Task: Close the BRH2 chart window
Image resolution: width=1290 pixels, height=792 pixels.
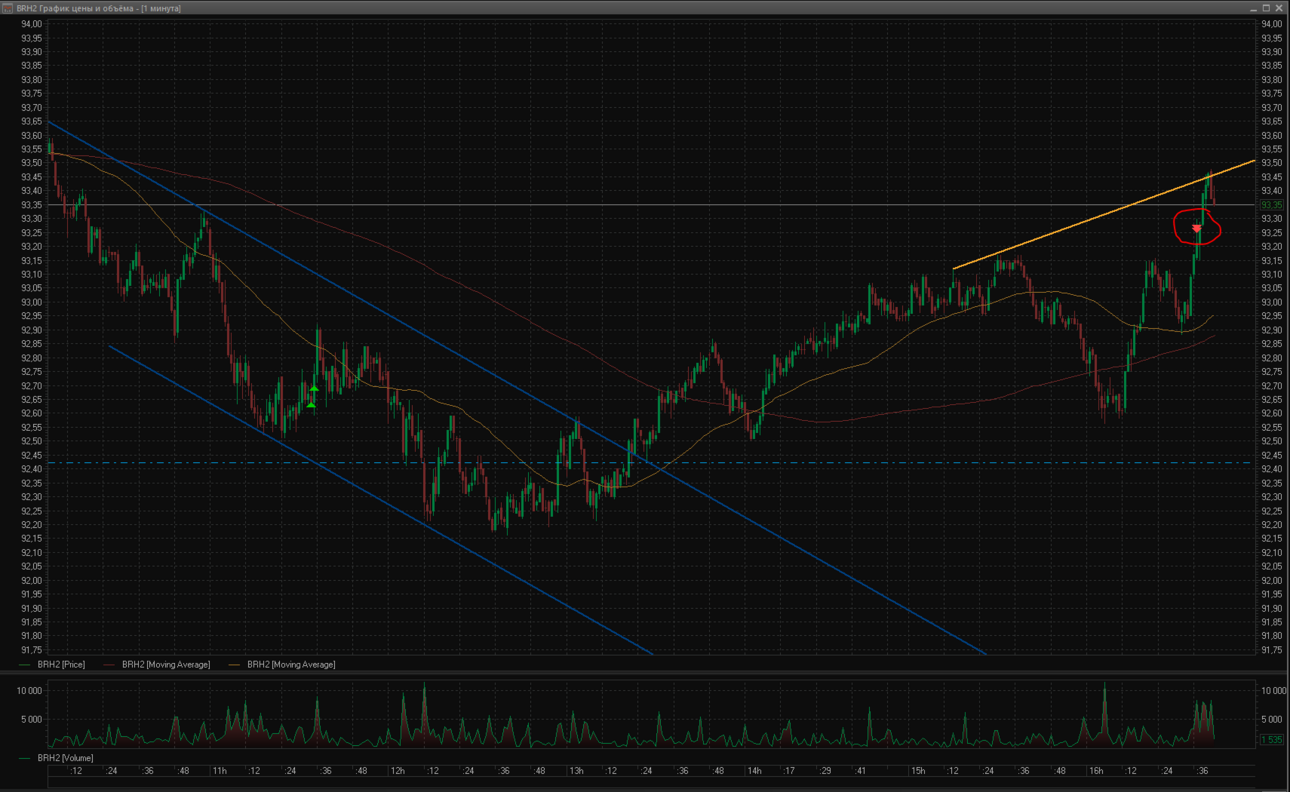Action: click(x=1279, y=7)
